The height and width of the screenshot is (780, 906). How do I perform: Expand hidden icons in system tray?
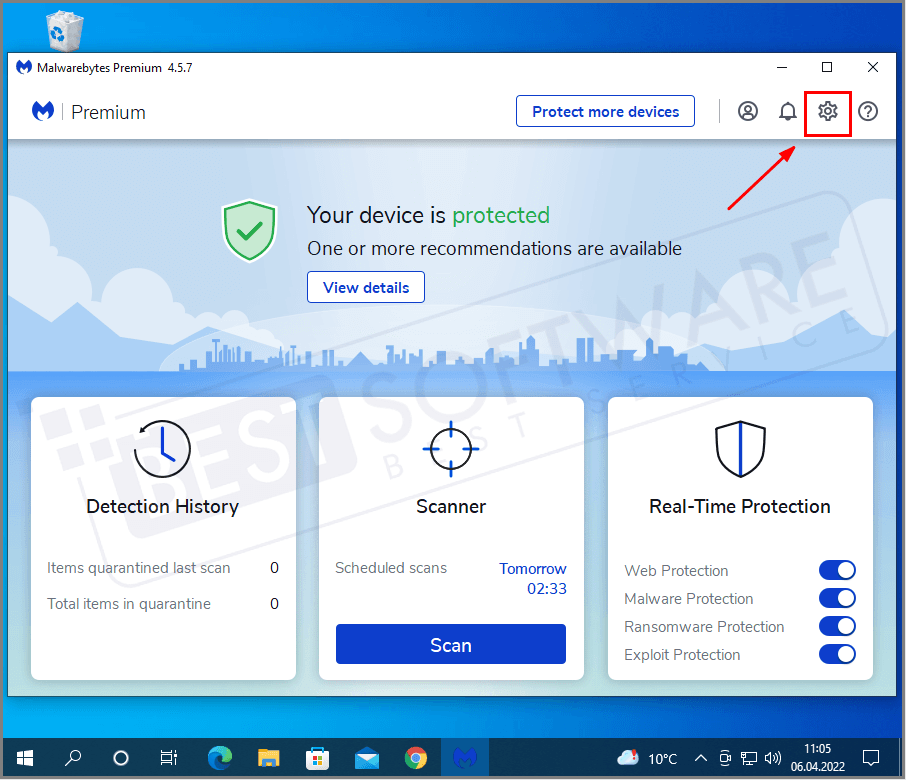click(x=700, y=757)
